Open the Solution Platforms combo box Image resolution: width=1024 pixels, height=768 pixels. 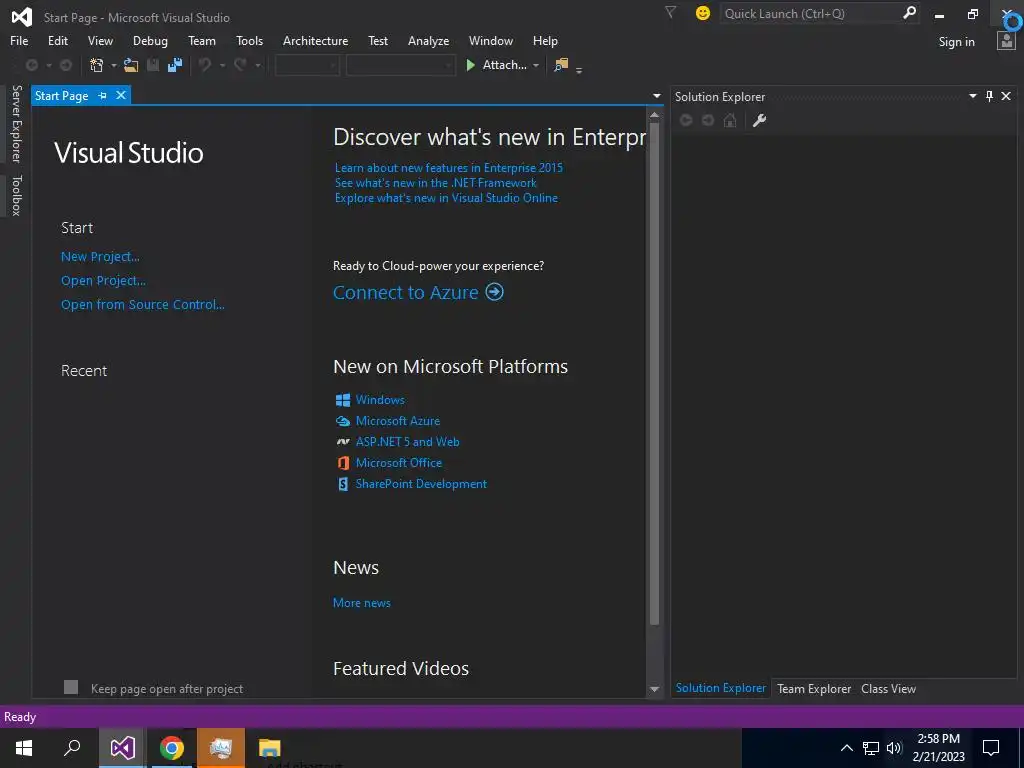tap(400, 65)
